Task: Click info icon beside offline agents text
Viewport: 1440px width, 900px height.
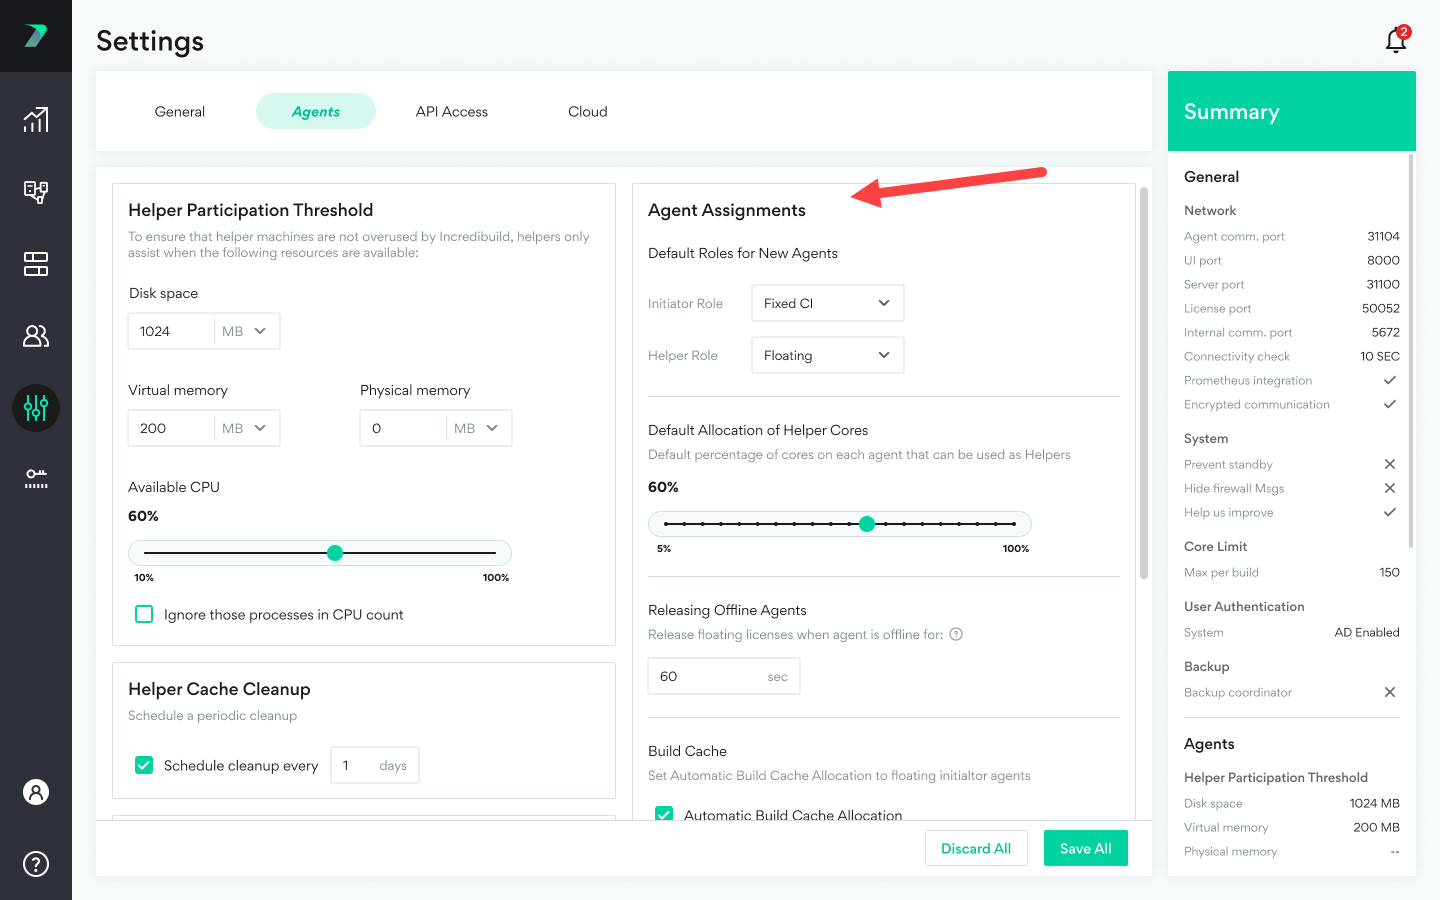Action: [x=956, y=634]
